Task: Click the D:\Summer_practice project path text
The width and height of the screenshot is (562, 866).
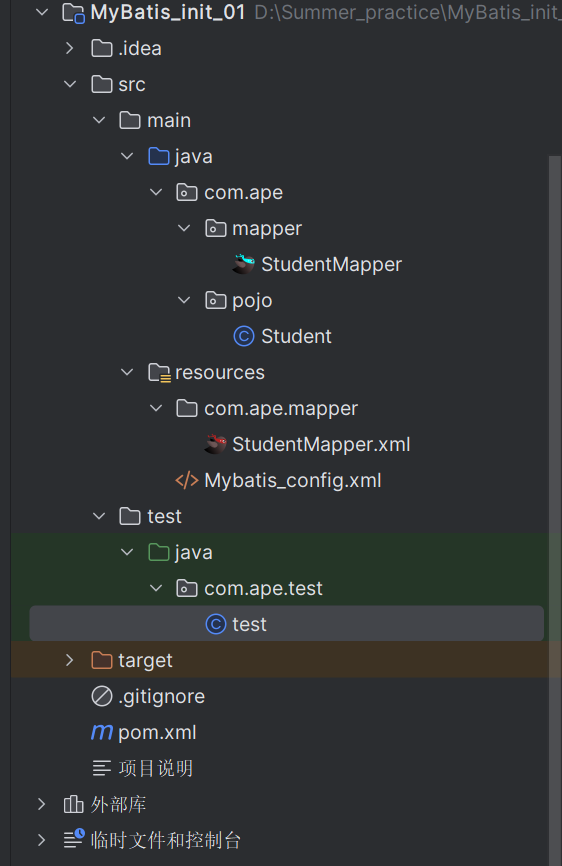Action: click(x=408, y=12)
